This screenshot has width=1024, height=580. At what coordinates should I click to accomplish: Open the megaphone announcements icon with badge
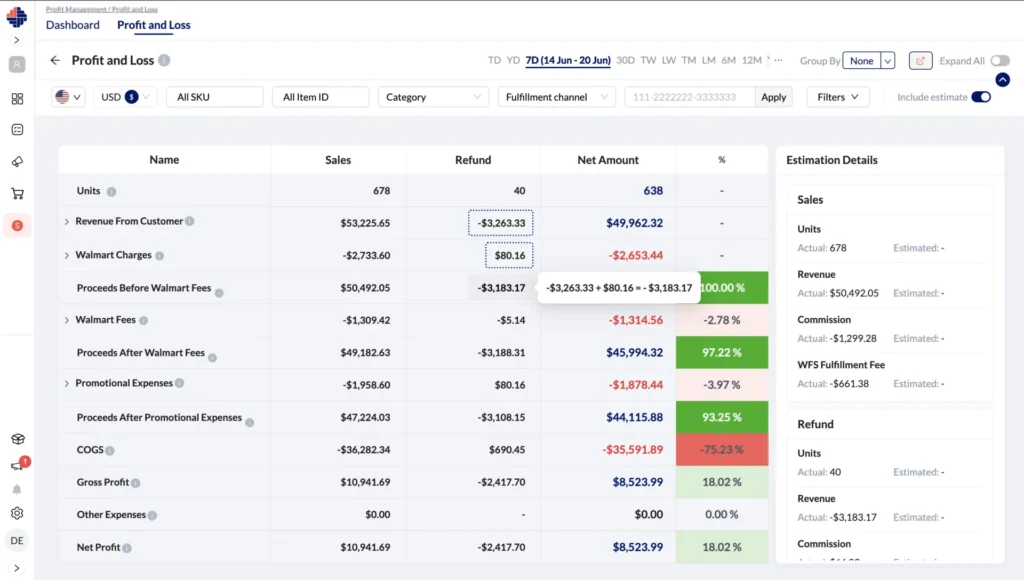[x=18, y=465]
